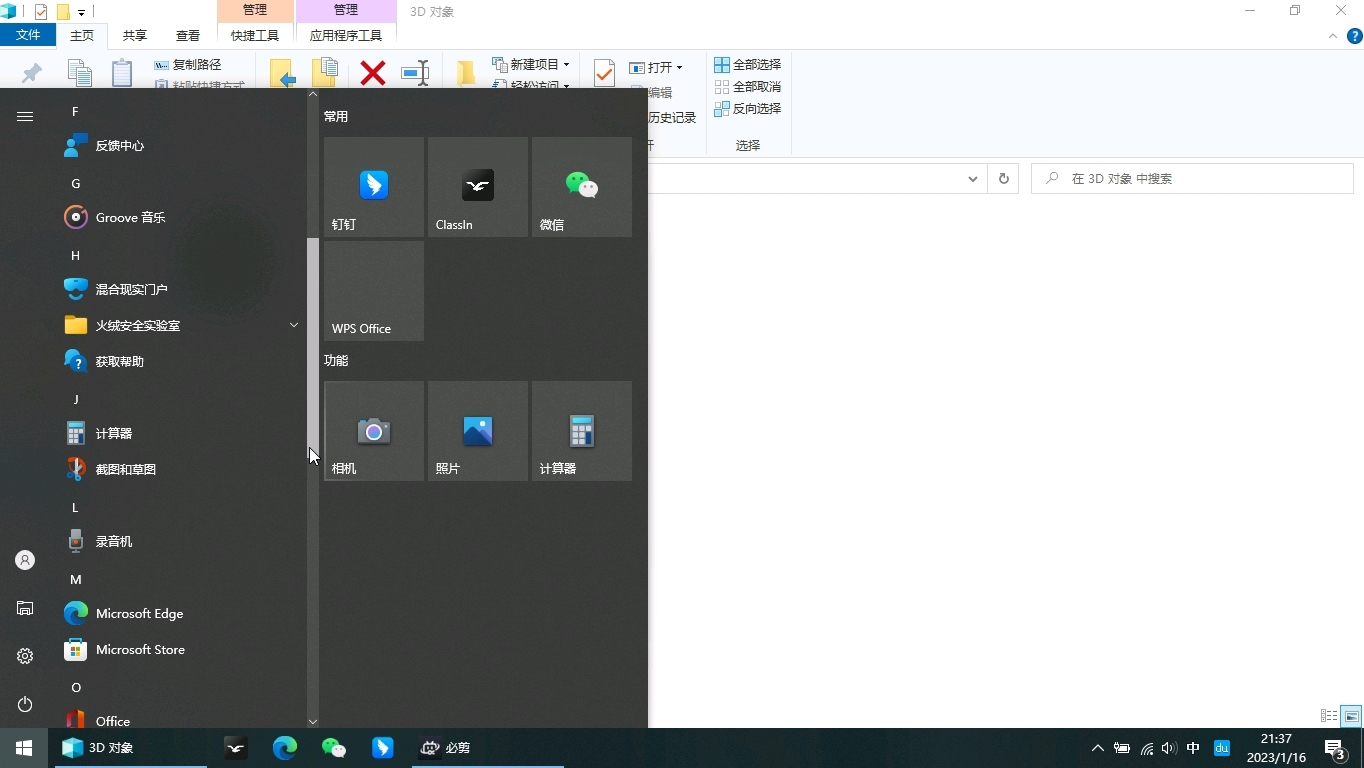Open 获取帮助 app
1364x768 pixels.
180,361
